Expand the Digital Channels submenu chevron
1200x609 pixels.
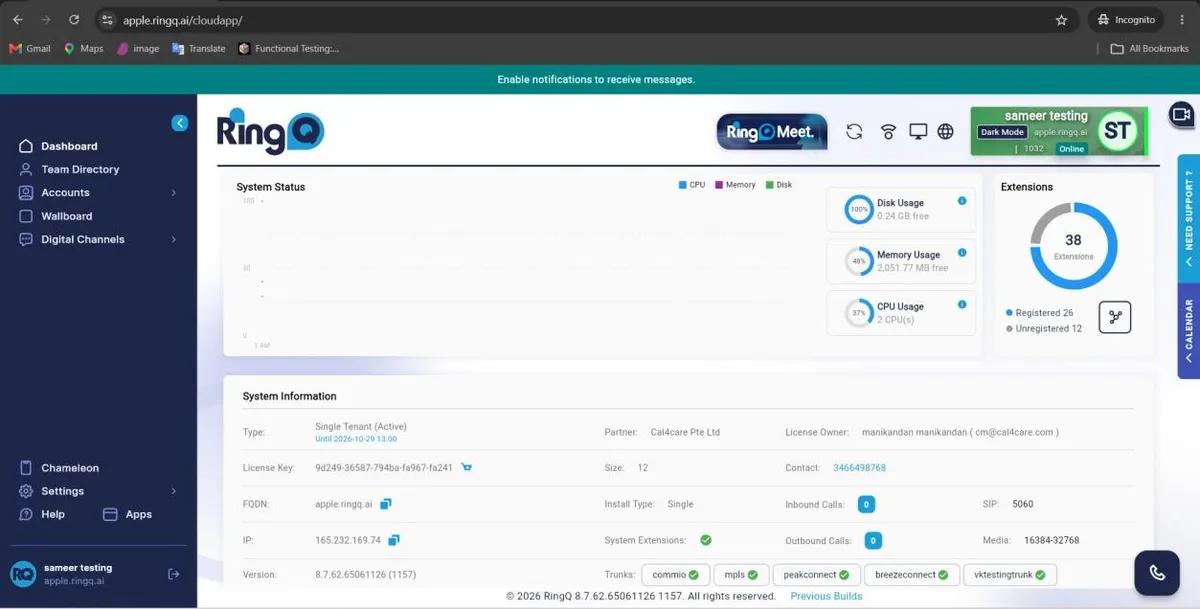pyautogui.click(x=174, y=240)
